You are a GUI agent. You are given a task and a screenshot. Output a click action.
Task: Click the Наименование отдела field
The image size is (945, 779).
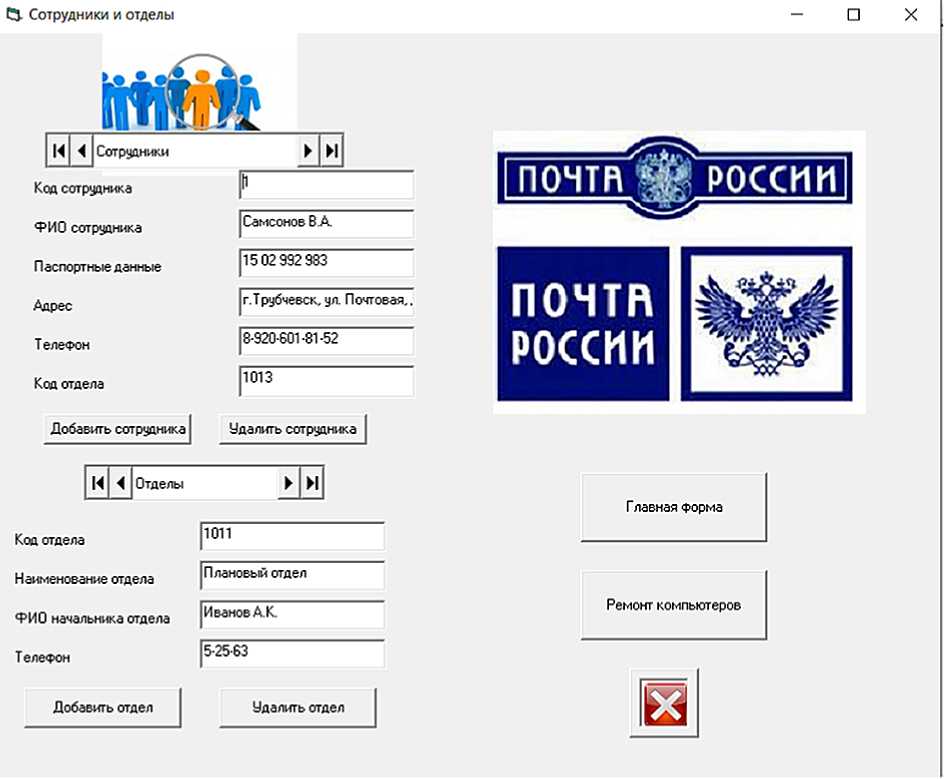(x=292, y=575)
